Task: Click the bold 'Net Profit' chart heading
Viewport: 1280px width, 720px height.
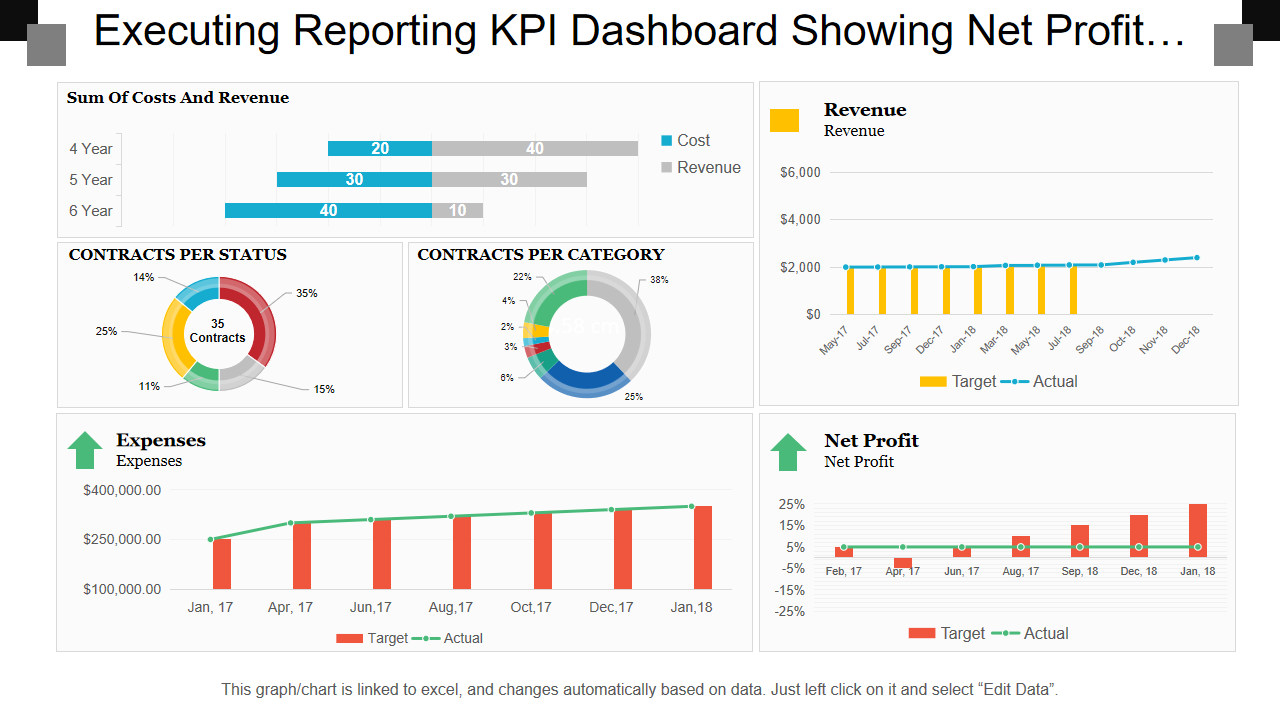Action: point(871,441)
